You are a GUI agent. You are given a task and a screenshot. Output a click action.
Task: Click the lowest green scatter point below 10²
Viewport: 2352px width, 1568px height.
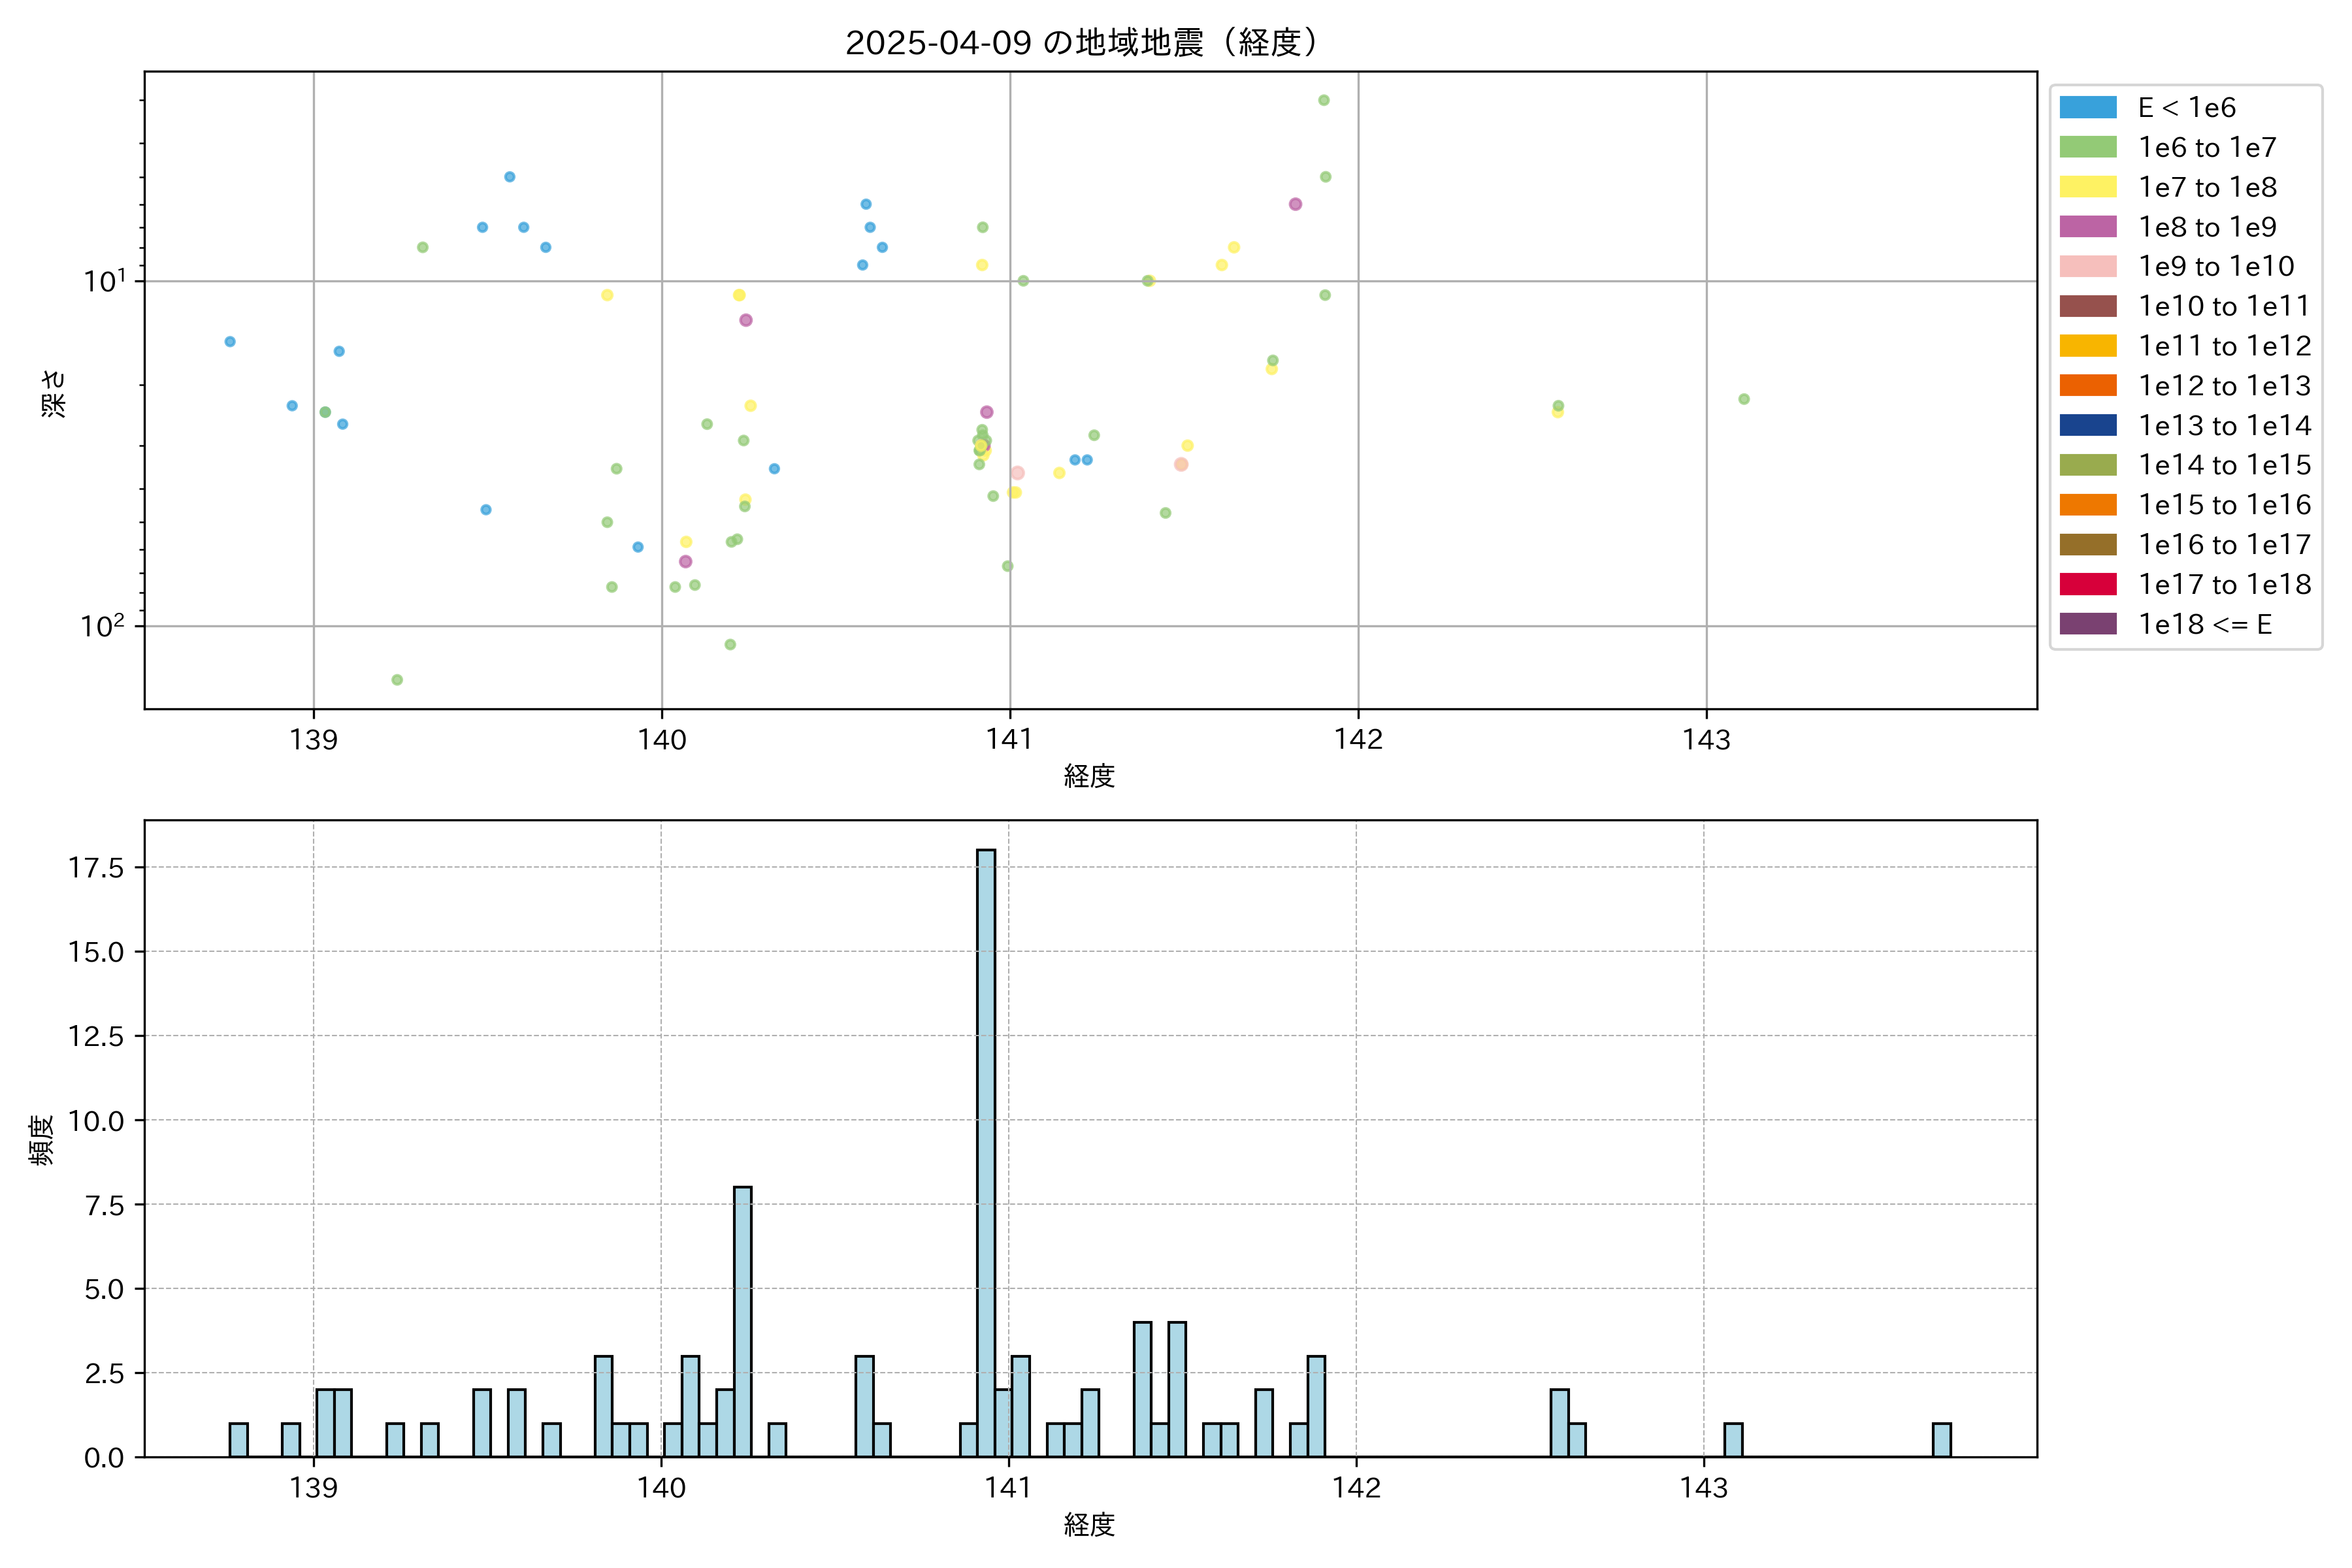pos(397,680)
